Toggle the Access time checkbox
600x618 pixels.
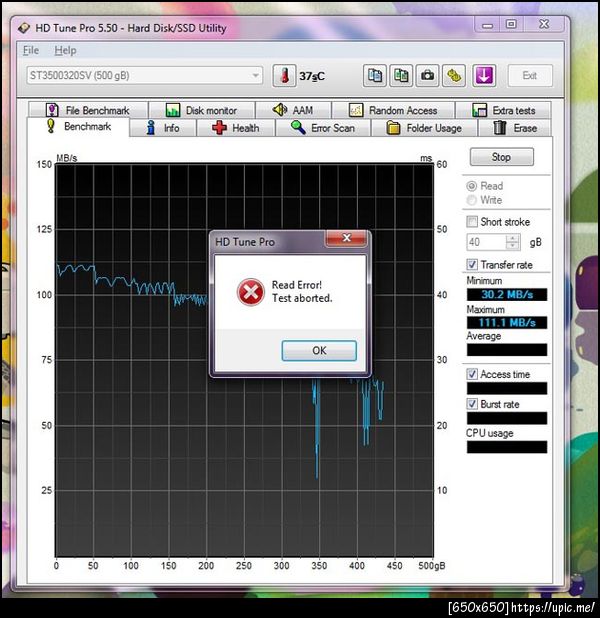pos(472,374)
